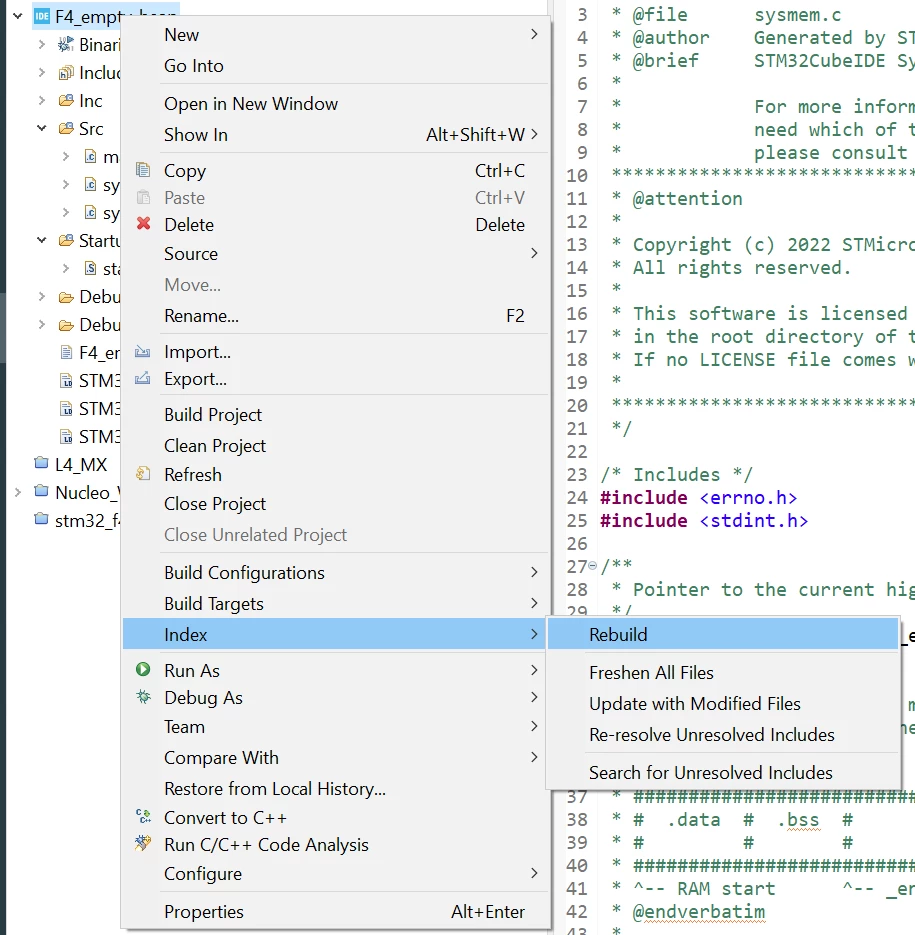Collapse the Src folder in tree

(42, 128)
